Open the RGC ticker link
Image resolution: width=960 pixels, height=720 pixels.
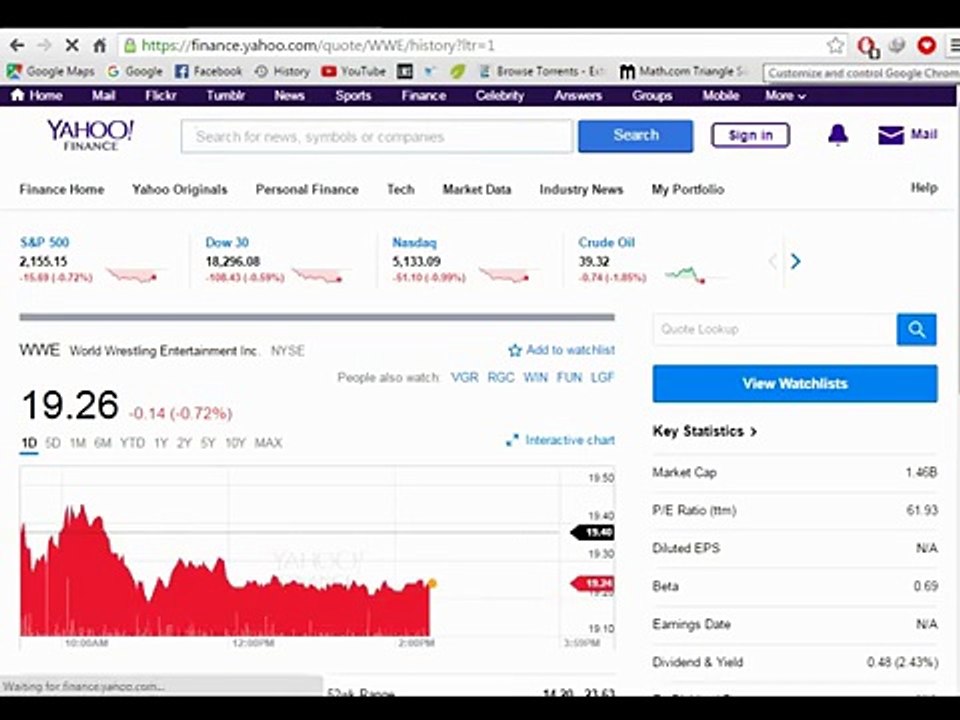tap(501, 377)
